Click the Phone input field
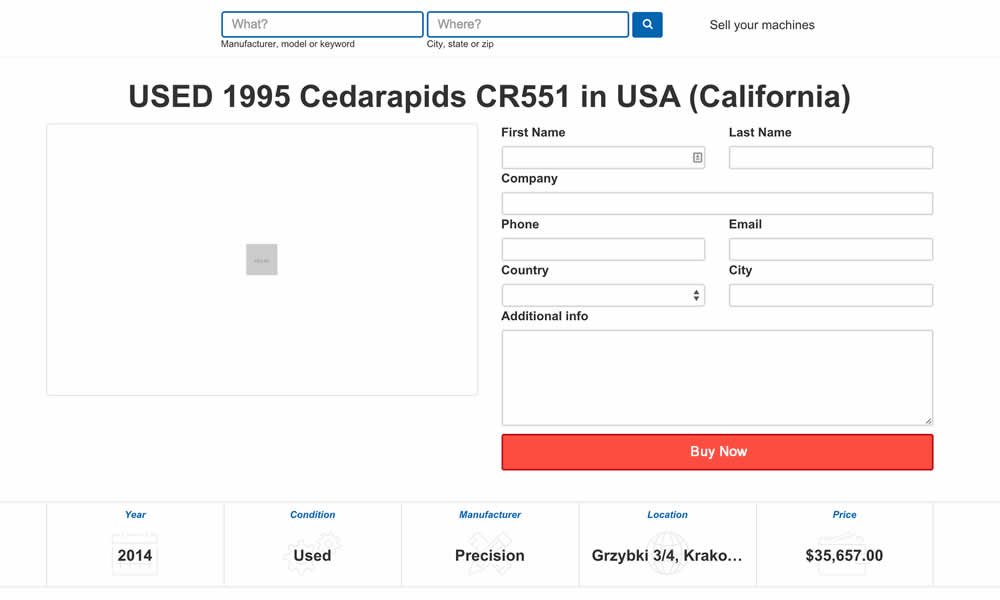 click(x=603, y=249)
